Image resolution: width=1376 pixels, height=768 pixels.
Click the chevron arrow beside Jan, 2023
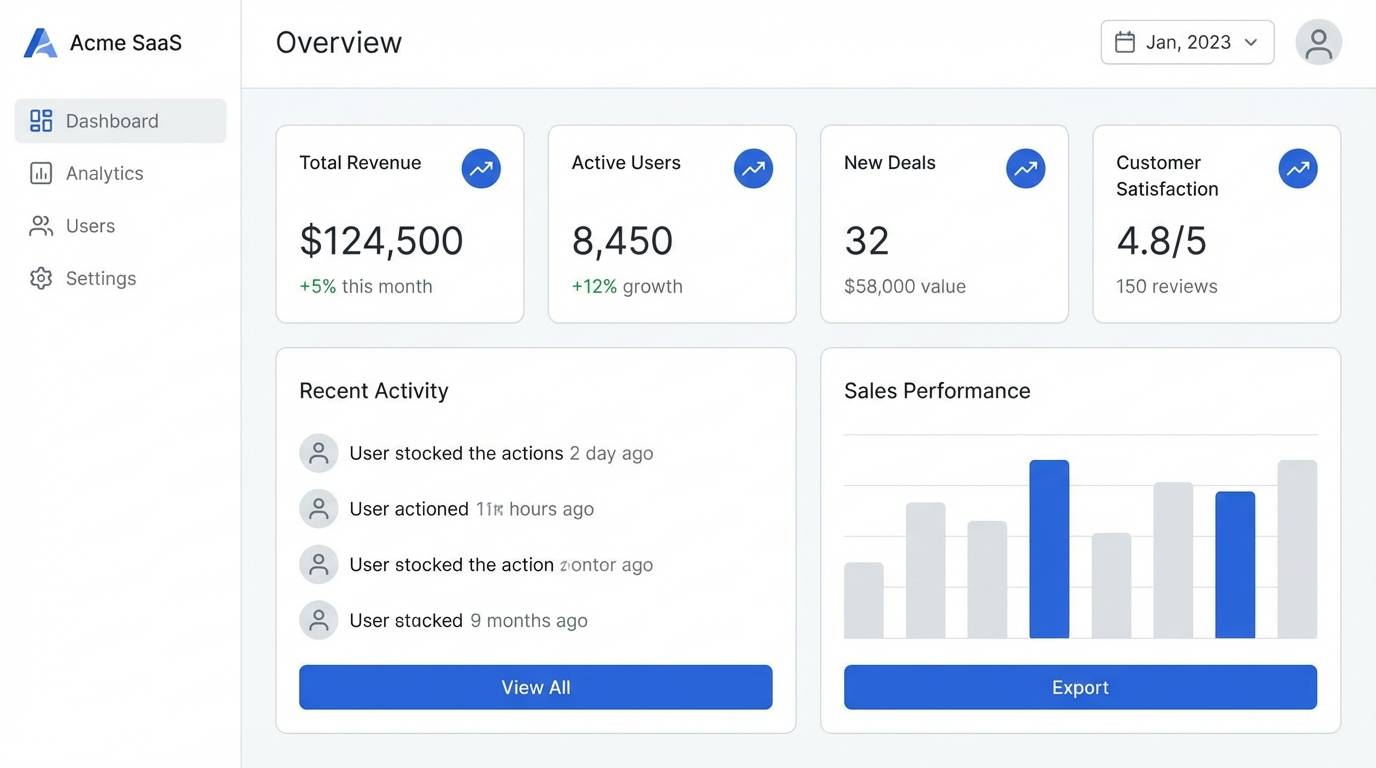(1250, 43)
